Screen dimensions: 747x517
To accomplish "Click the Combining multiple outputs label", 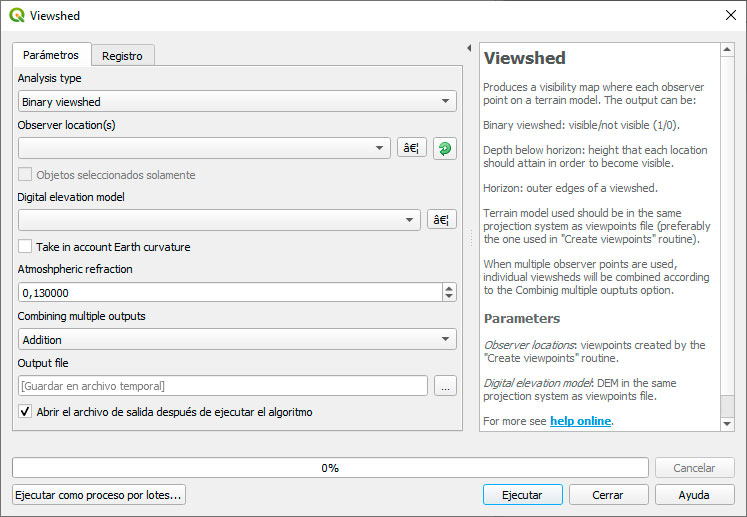I will (81, 316).
